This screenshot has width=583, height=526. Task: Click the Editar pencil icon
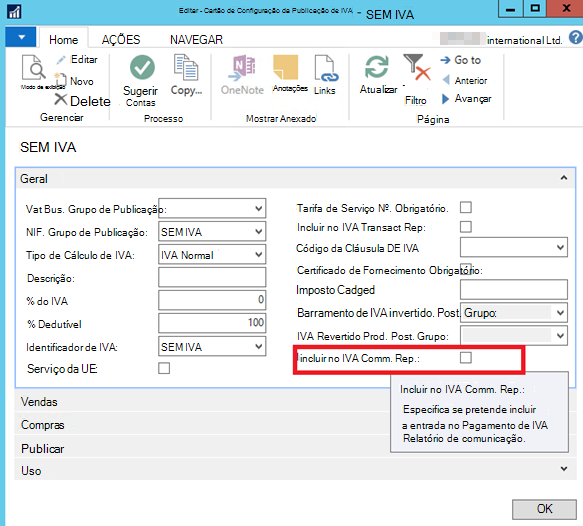tap(61, 59)
